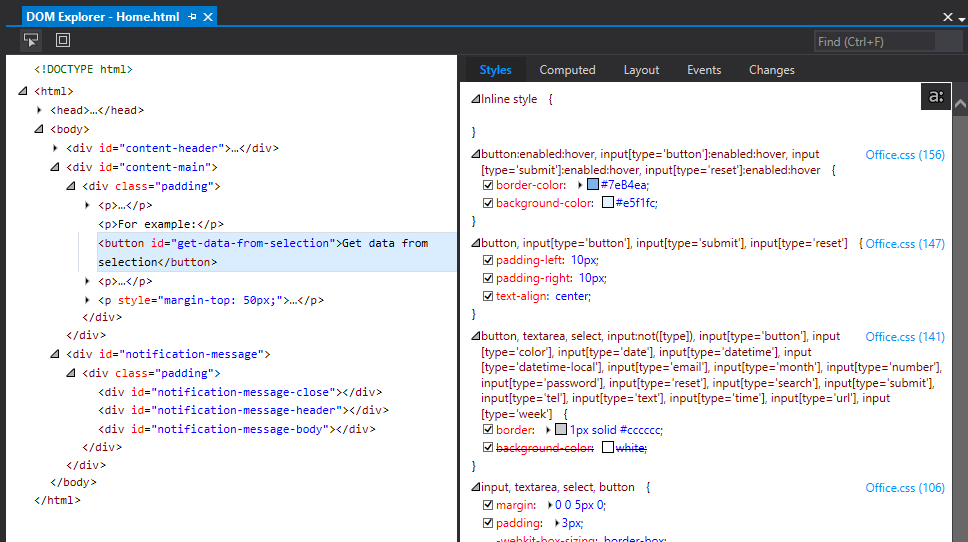Click the #cccccc border color swatch
The image size is (968, 542).
561,429
